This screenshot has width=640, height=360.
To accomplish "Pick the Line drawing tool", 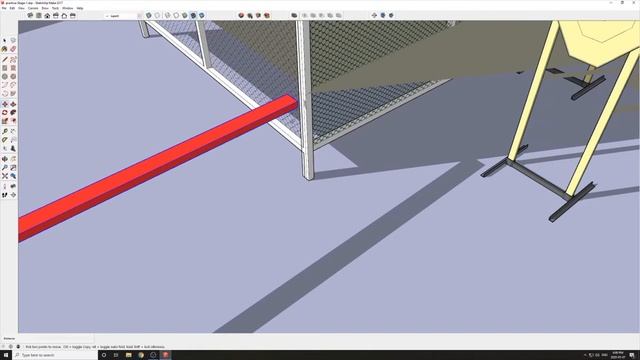I will pyautogui.click(x=4, y=60).
